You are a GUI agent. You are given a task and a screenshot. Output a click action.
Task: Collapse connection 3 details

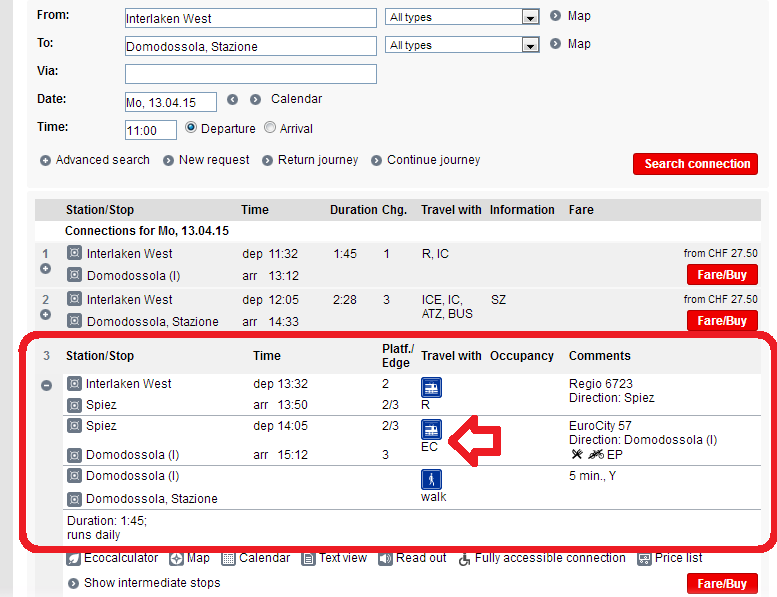tap(47, 385)
